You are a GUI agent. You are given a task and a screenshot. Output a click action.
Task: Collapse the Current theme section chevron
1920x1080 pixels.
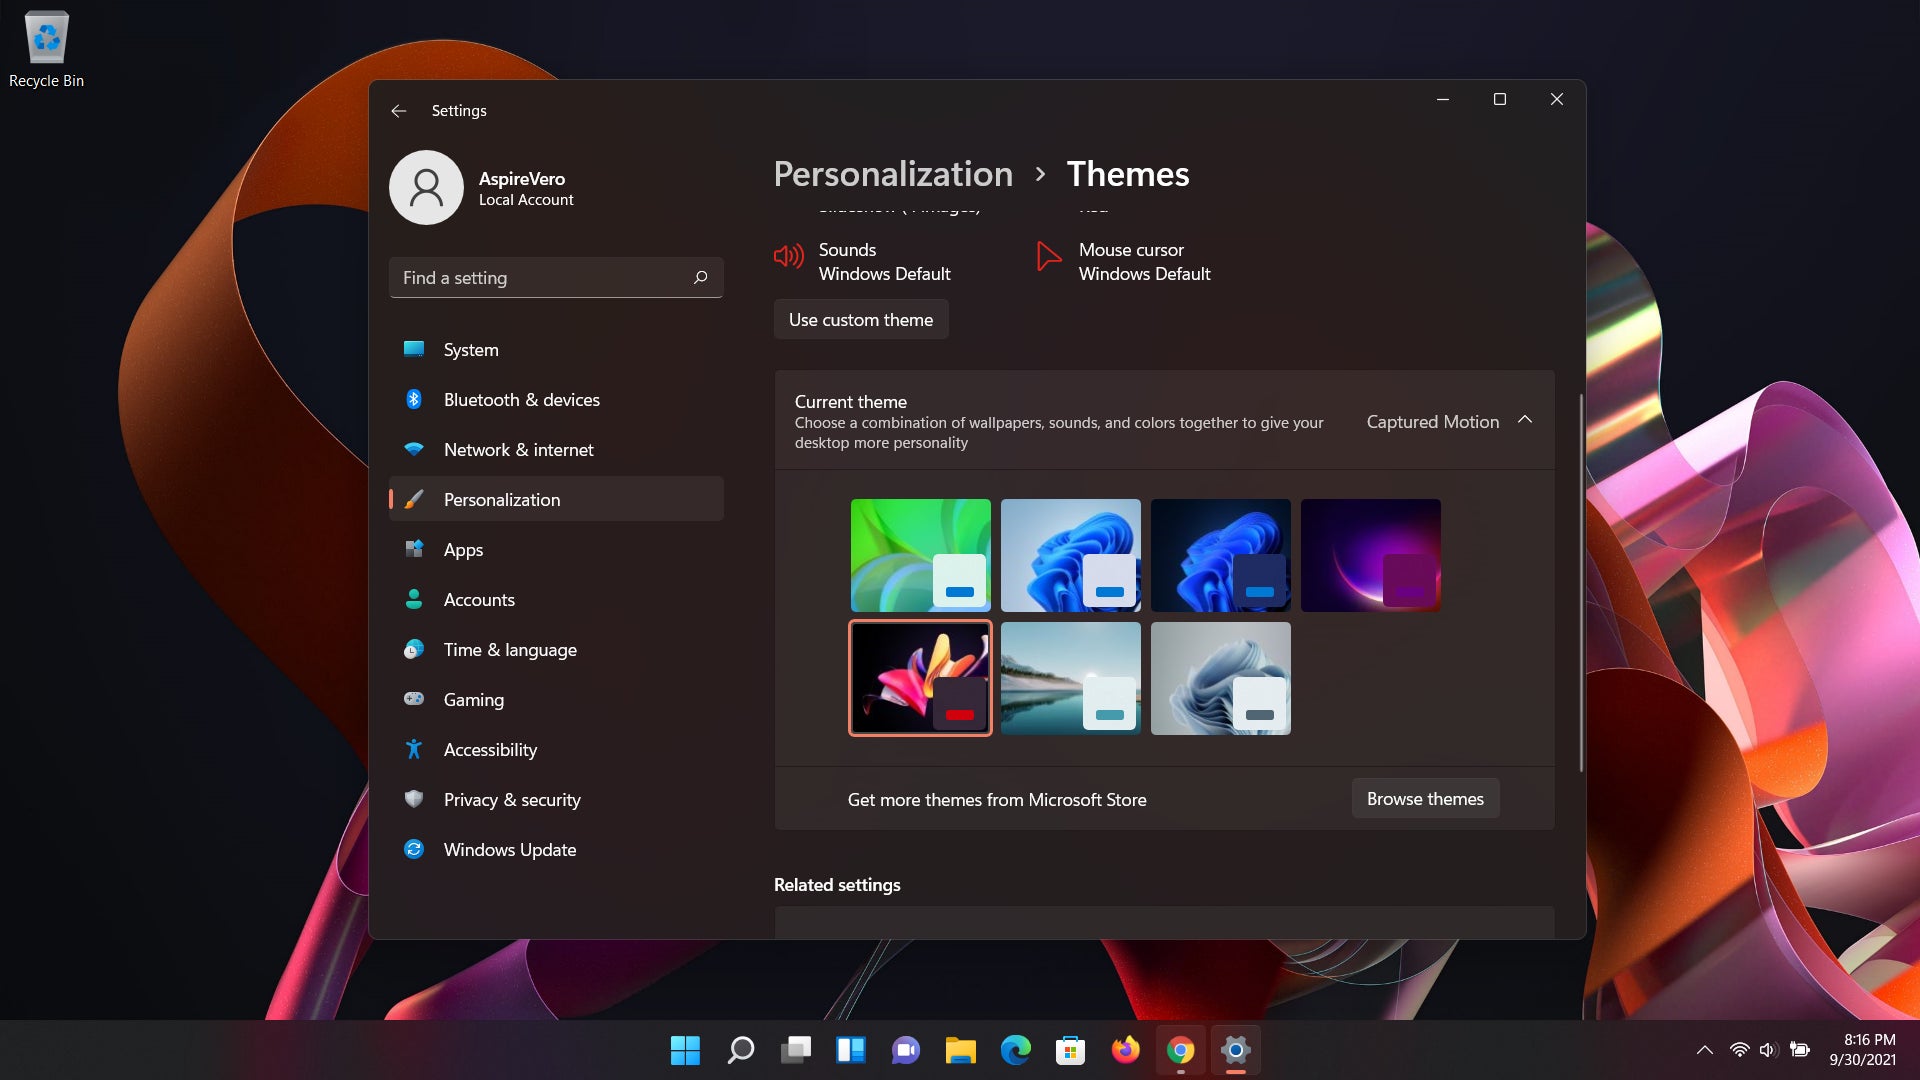tap(1525, 420)
